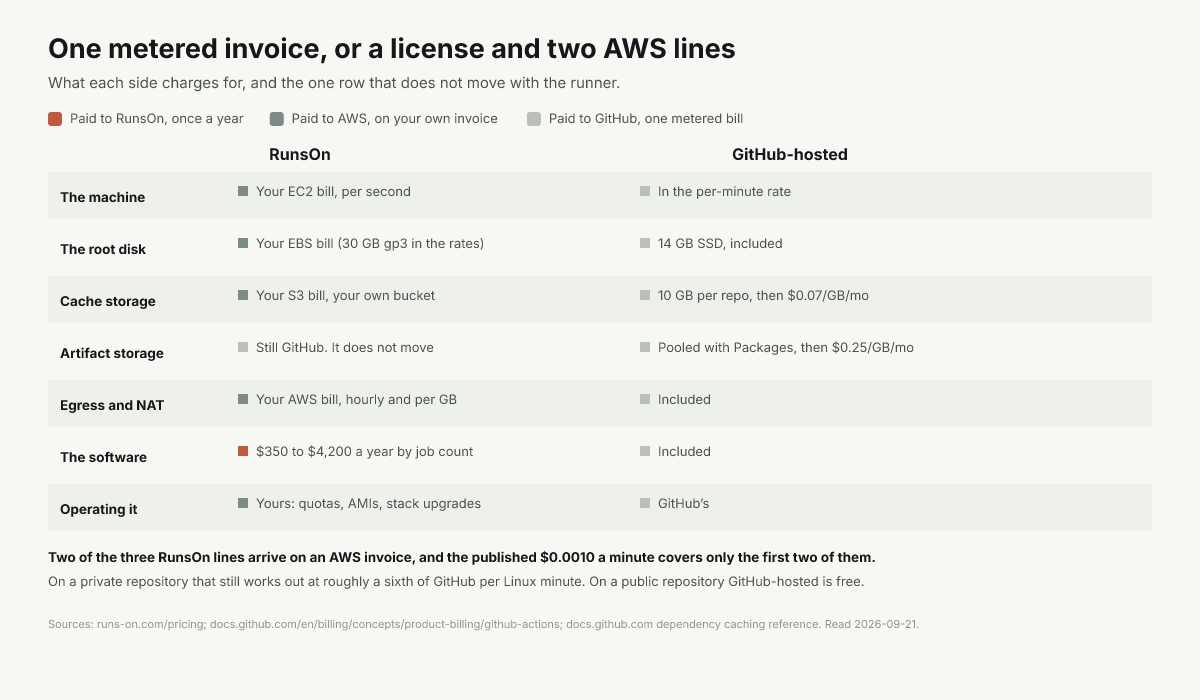Click the note beginning "On a private repository"
Viewport: 1200px width, 700px height.
(456, 581)
